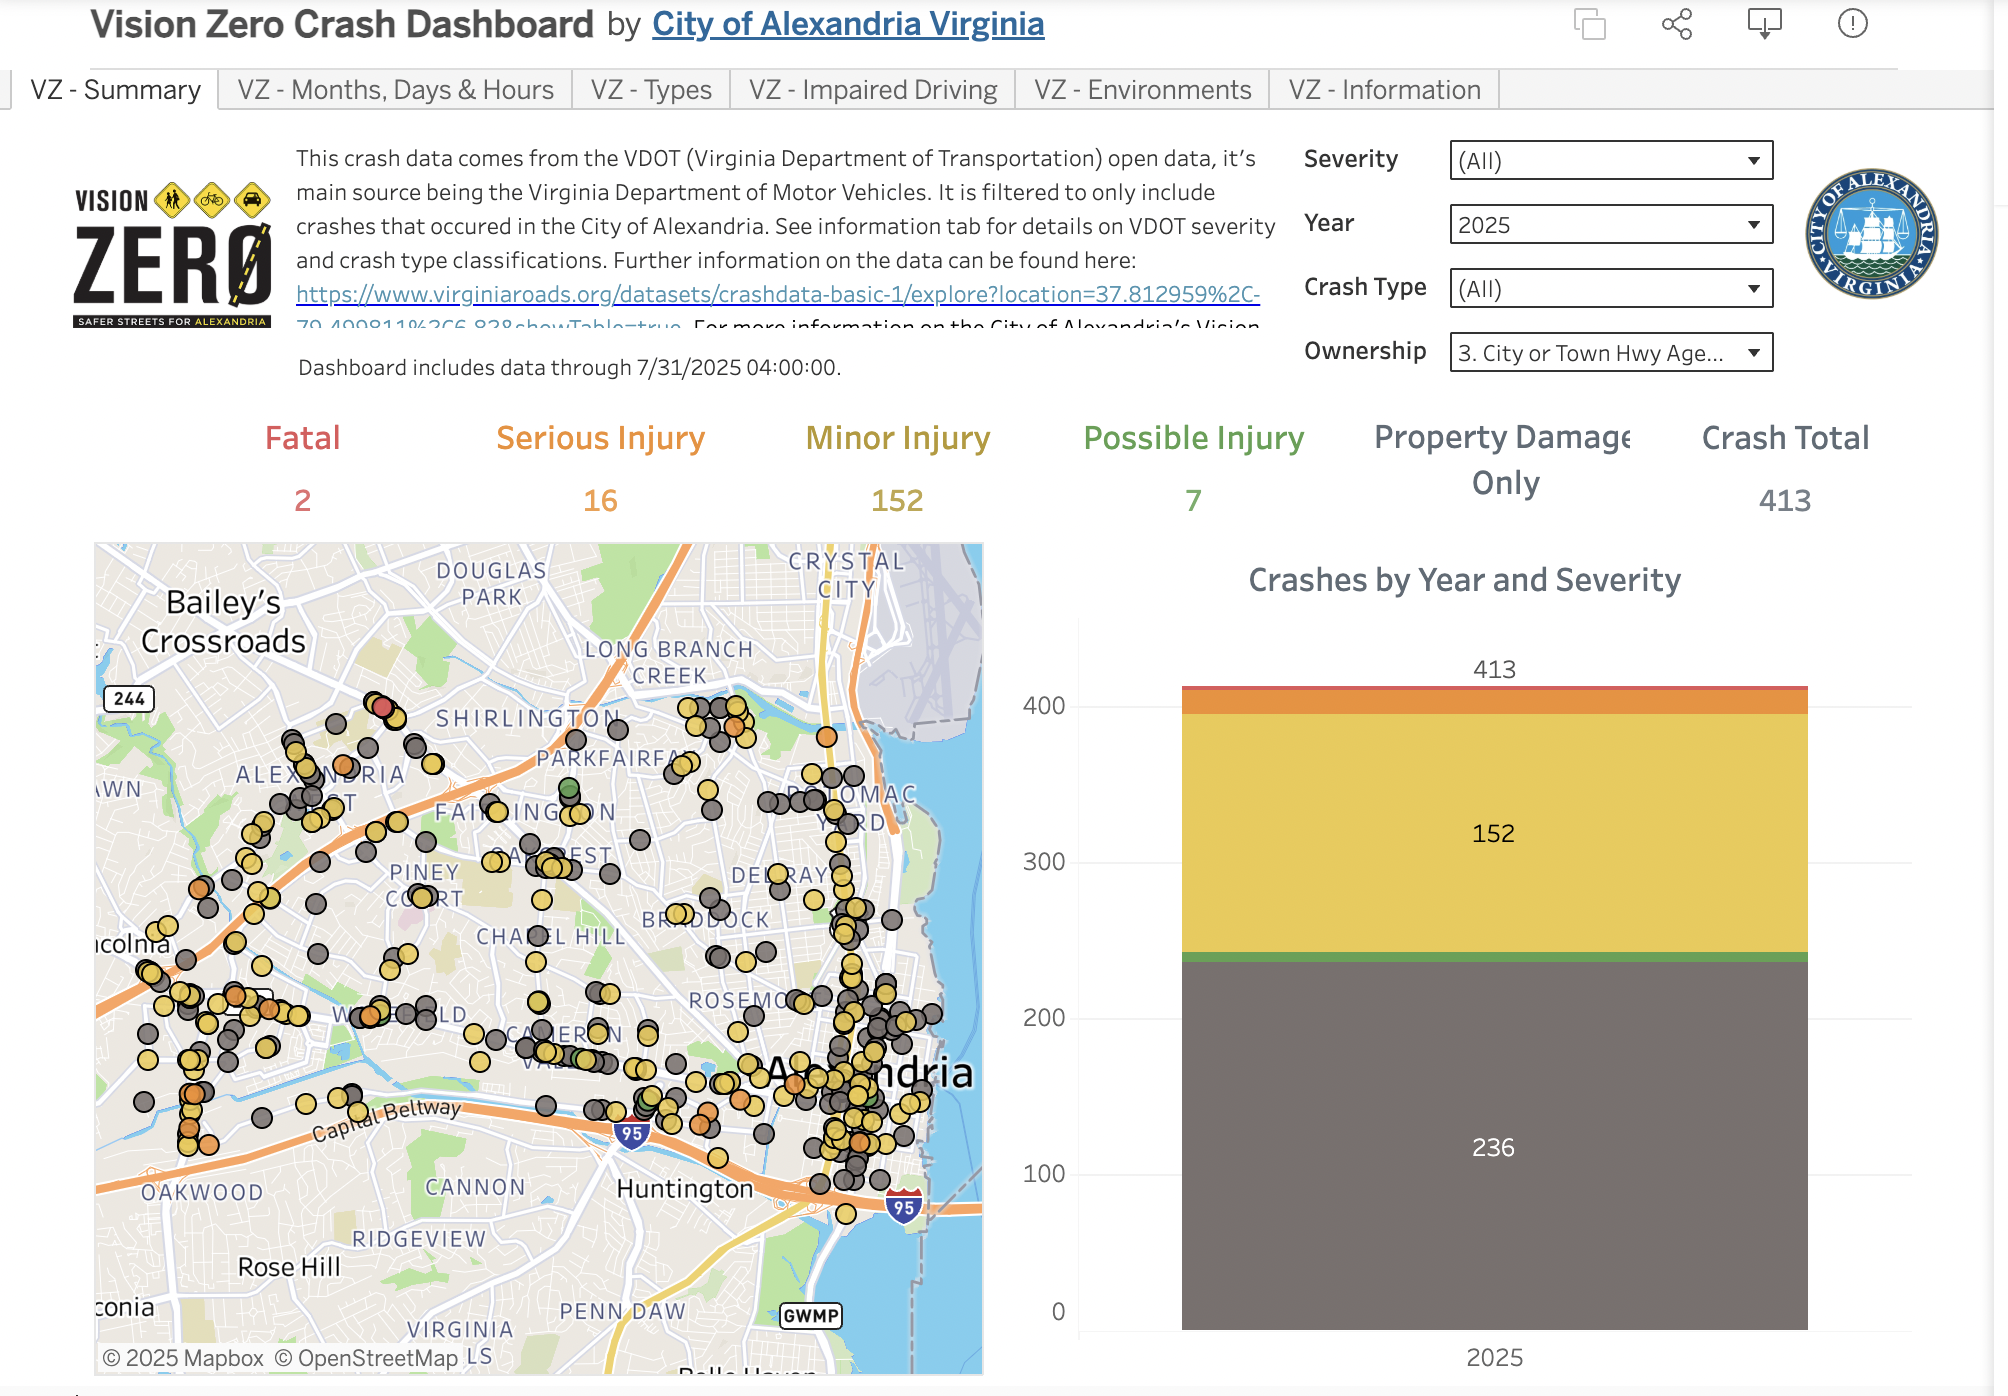Screen dimensions: 2008x1396
Task: Click the download icon in header
Action: coord(1764,24)
